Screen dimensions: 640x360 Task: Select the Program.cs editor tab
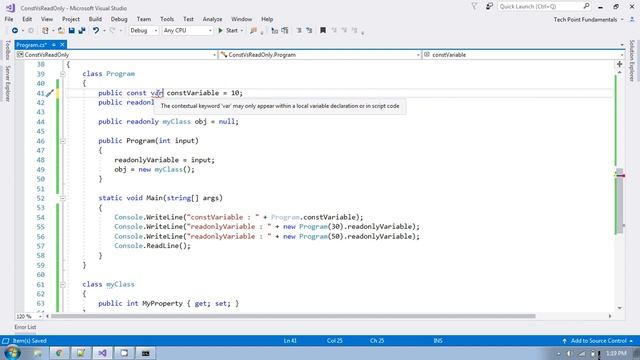31,45
